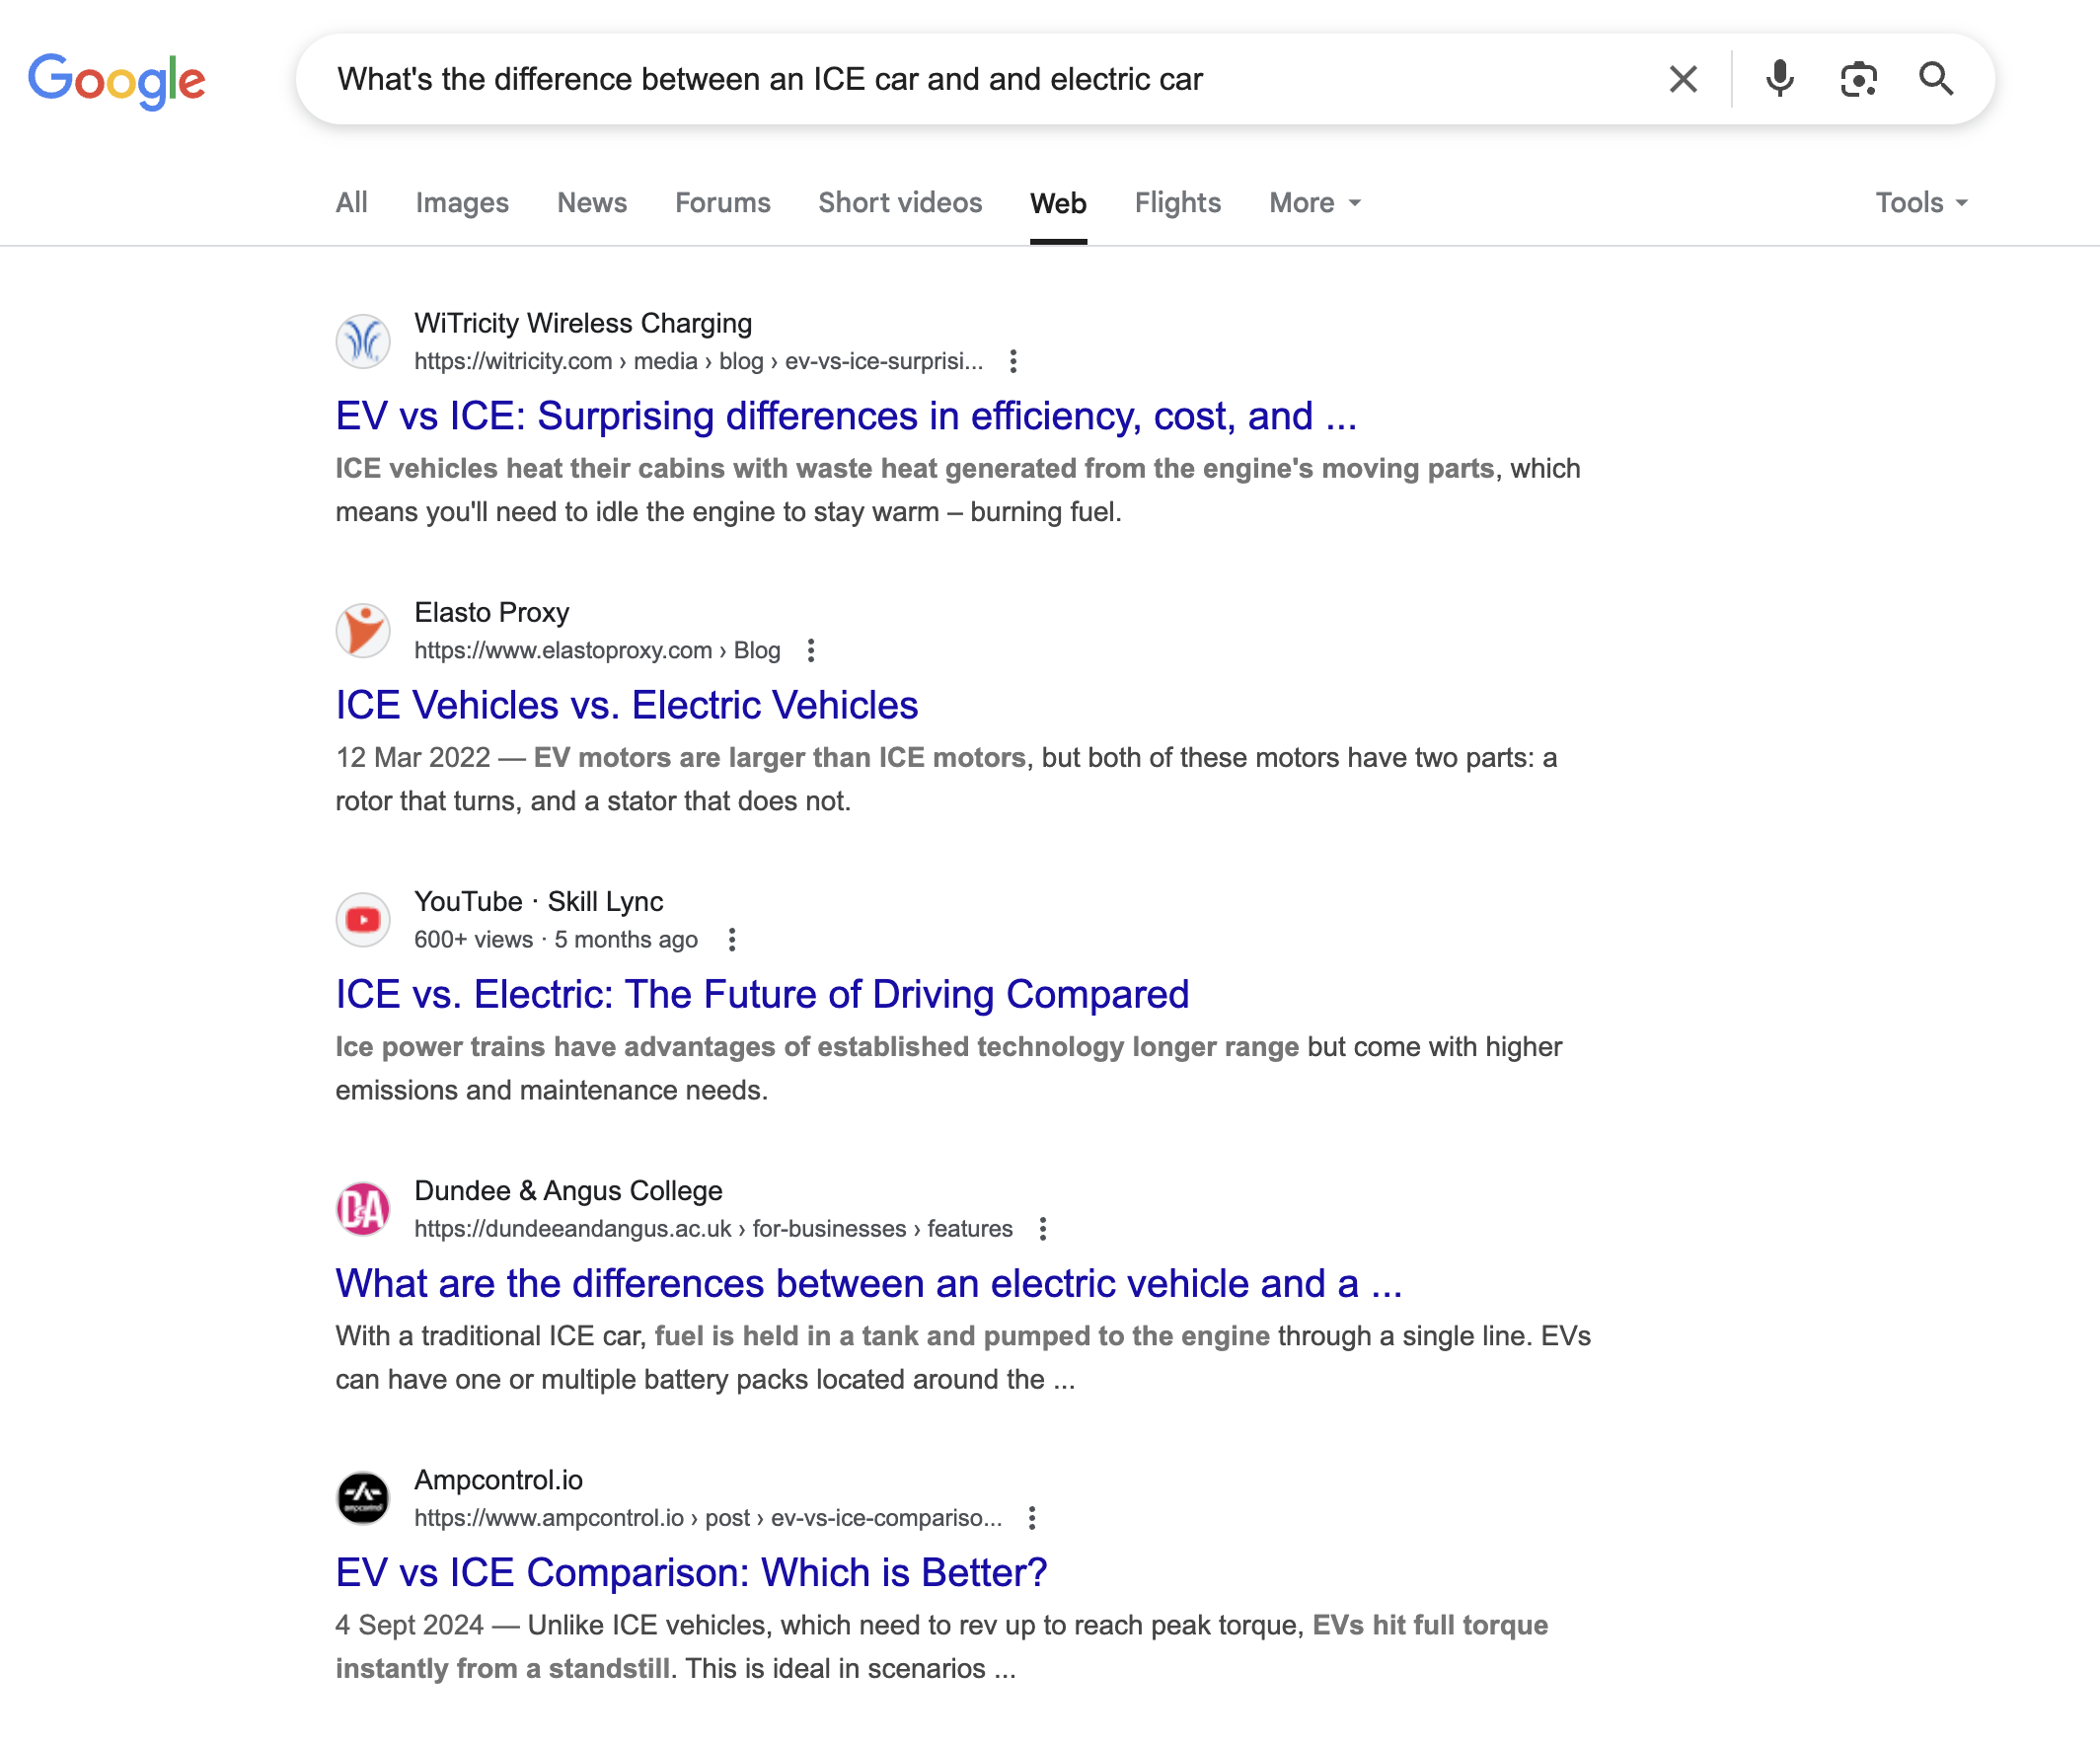The image size is (2100, 1745).
Task: Open three-dot menu for YouTube result
Action: (x=732, y=939)
